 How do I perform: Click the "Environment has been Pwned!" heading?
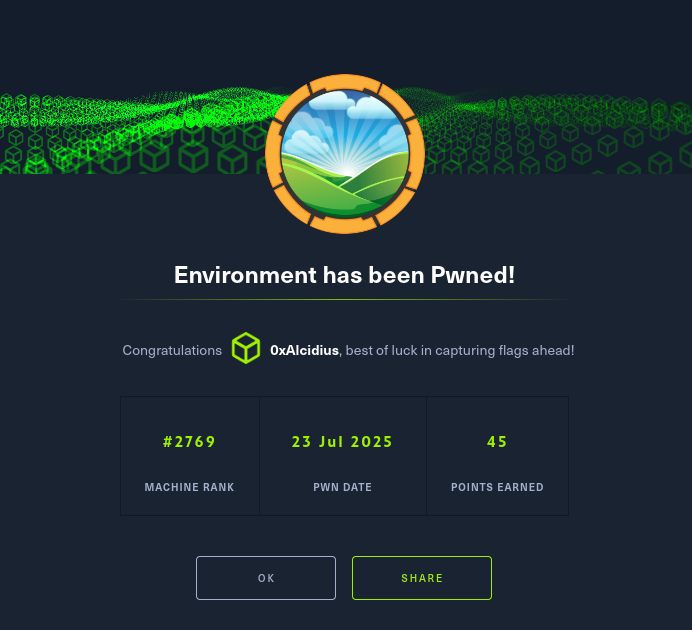point(345,275)
